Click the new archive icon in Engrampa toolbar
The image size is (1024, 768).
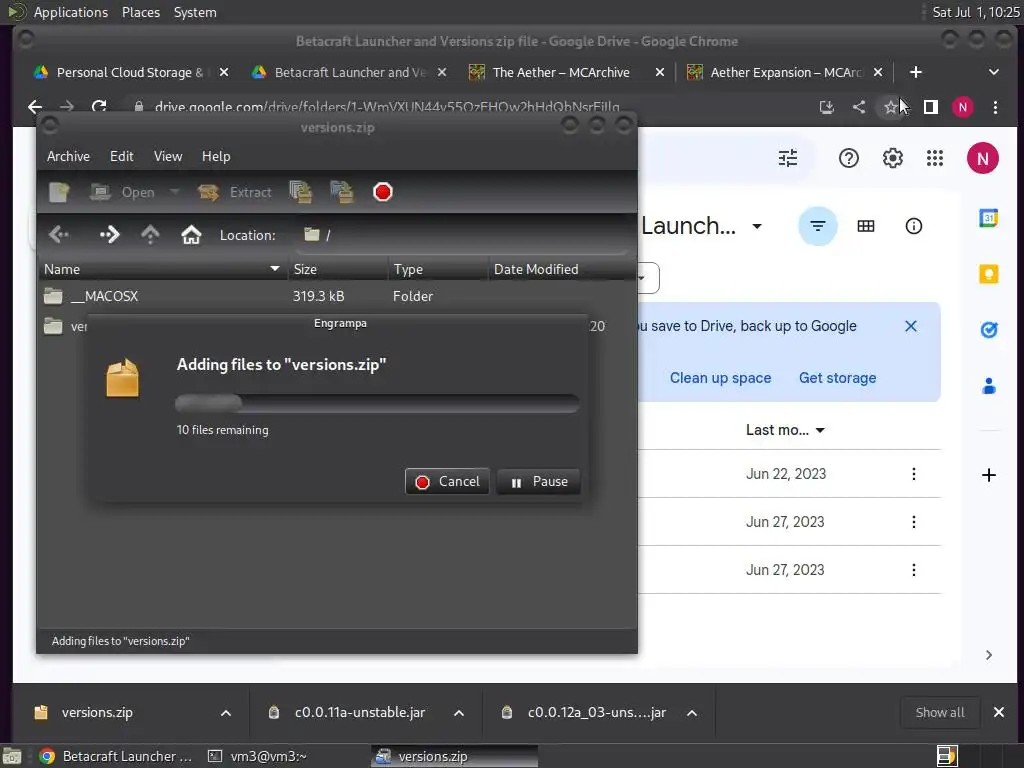[59, 192]
